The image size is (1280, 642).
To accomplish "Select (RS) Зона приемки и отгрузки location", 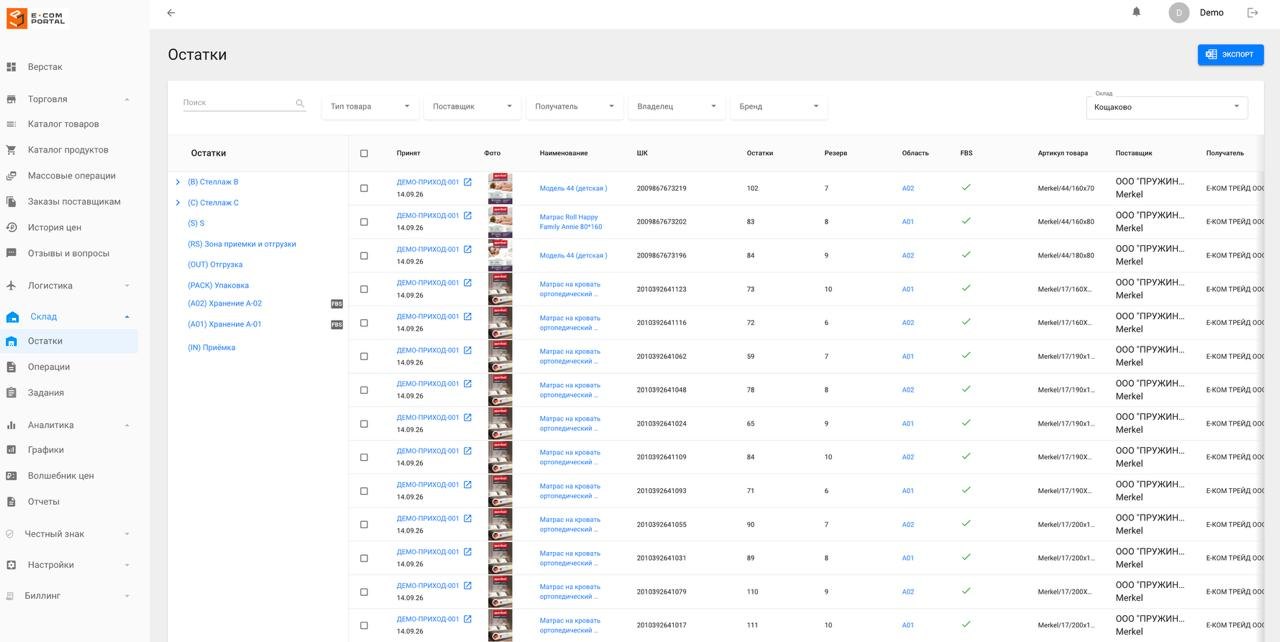I will click(242, 244).
